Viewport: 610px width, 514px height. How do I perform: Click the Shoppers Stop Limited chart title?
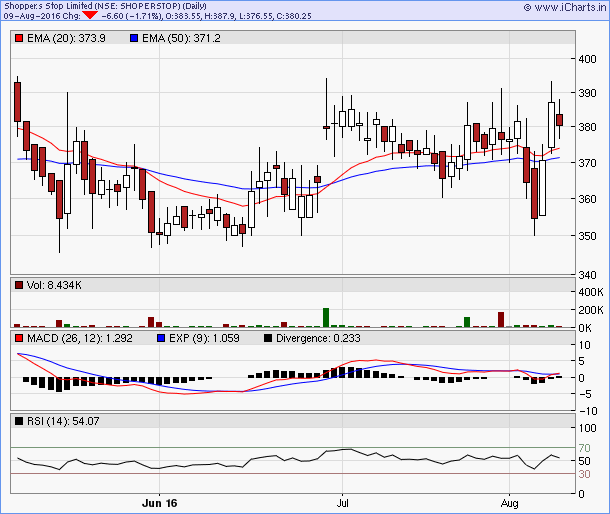[105, 6]
